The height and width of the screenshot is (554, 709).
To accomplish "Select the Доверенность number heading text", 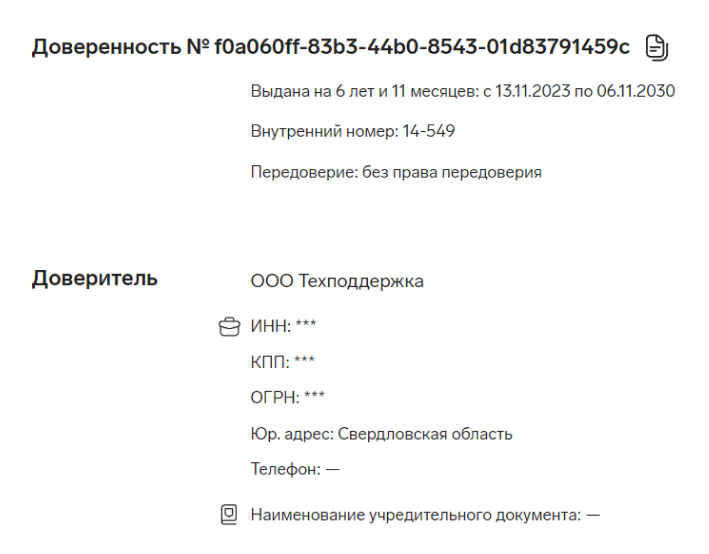I will tap(331, 47).
